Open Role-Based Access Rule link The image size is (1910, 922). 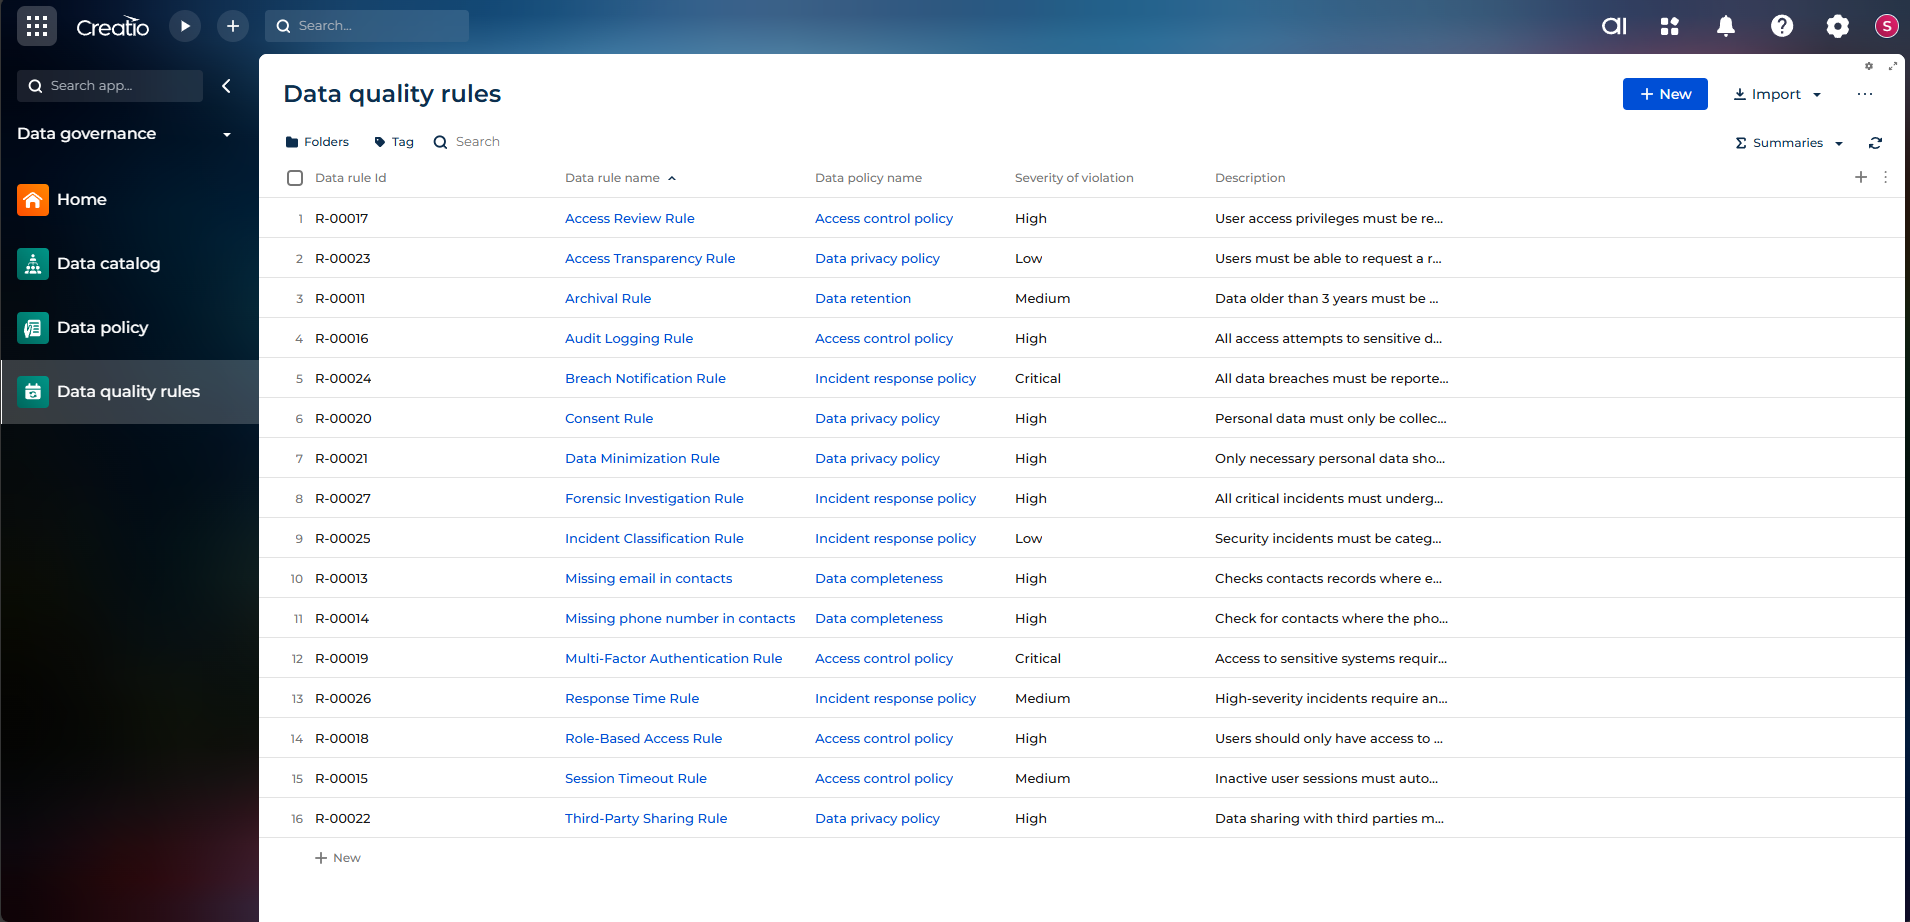pos(643,738)
